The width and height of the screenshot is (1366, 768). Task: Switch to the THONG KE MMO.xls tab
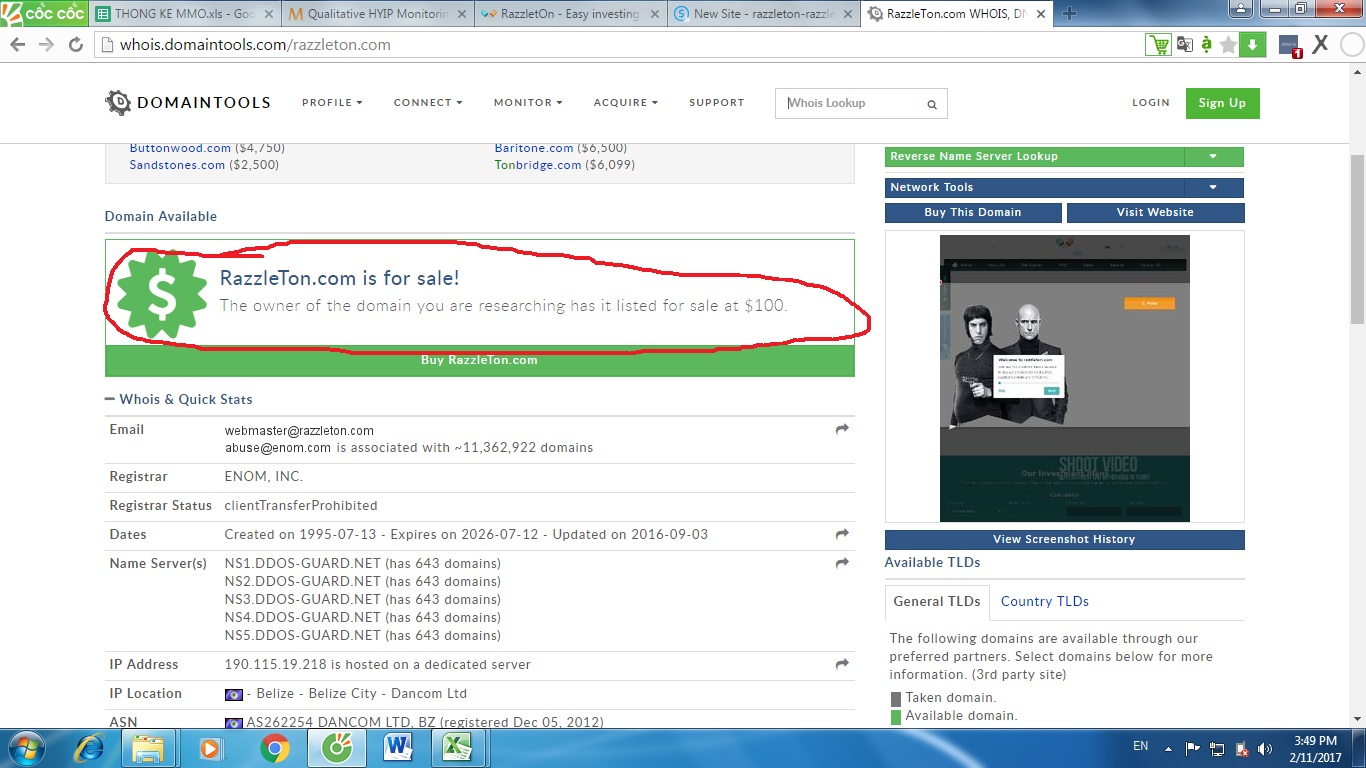[x=184, y=14]
